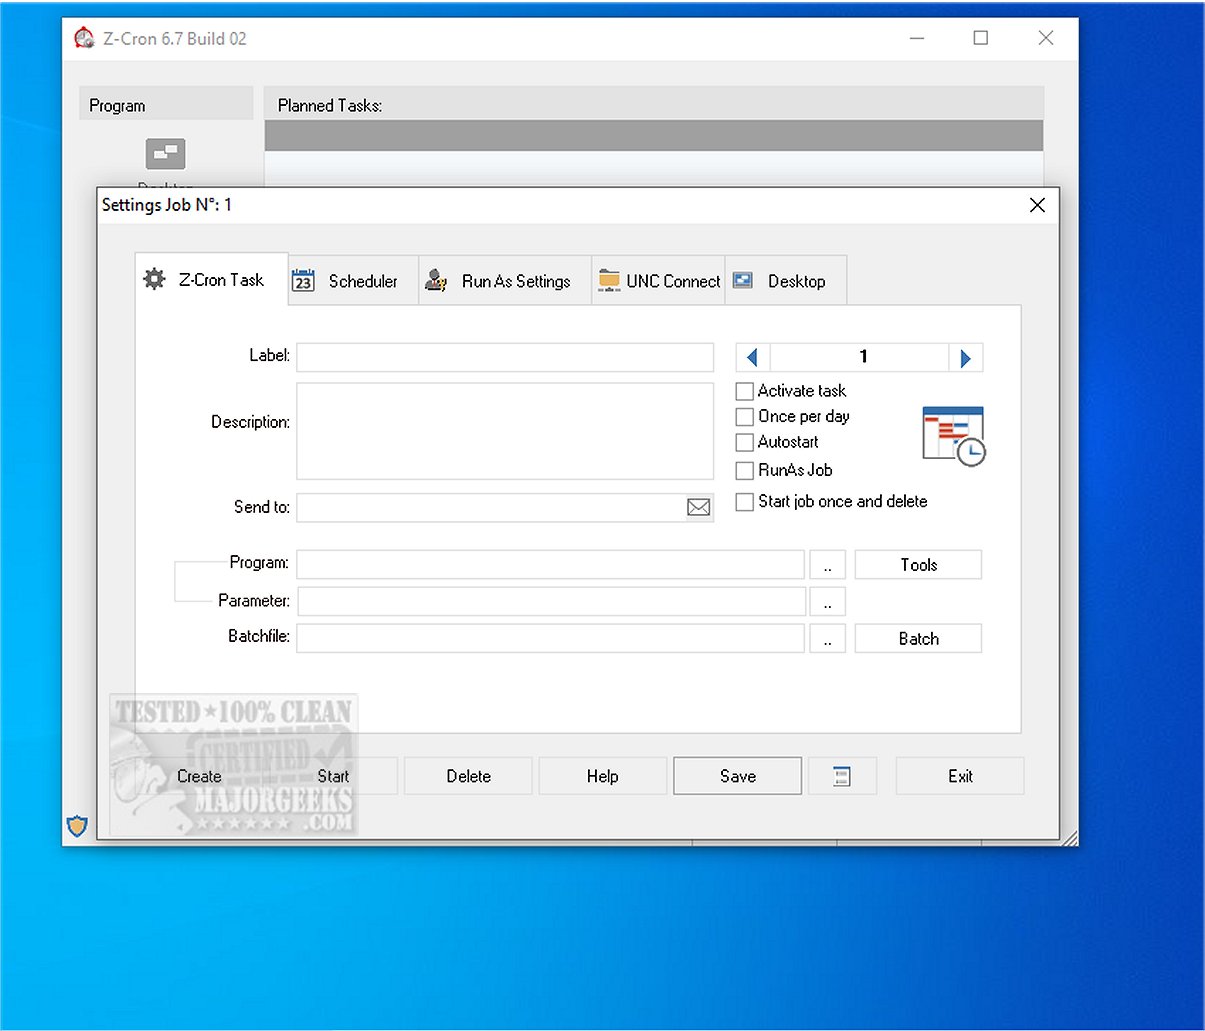Image resolution: width=1205 pixels, height=1031 pixels.
Task: Switch to the Scheduler tab
Action: [x=353, y=282]
